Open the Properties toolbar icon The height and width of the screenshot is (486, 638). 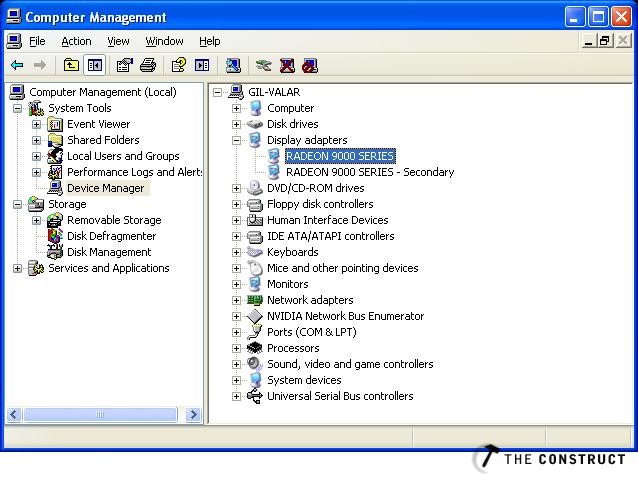125,65
